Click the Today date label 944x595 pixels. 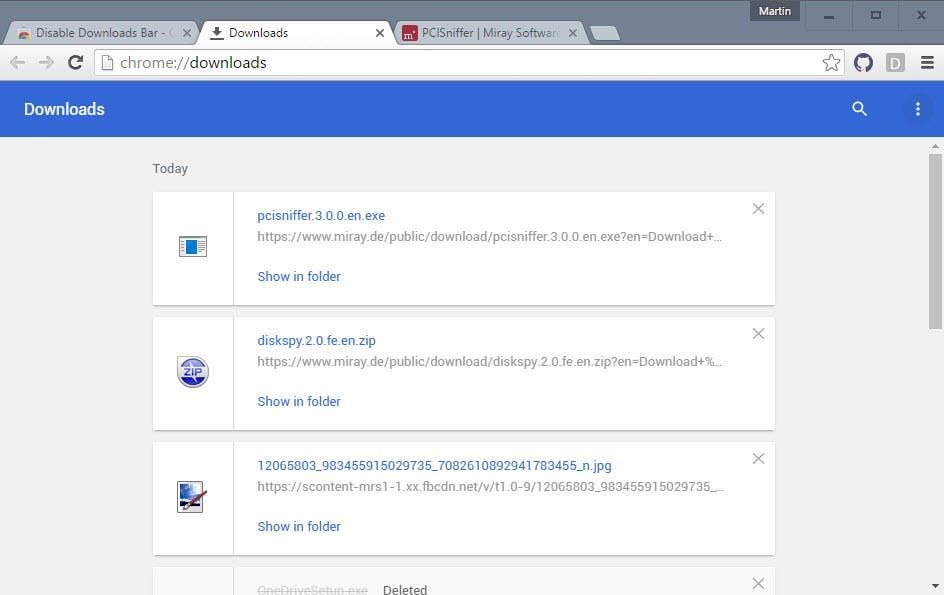click(170, 169)
